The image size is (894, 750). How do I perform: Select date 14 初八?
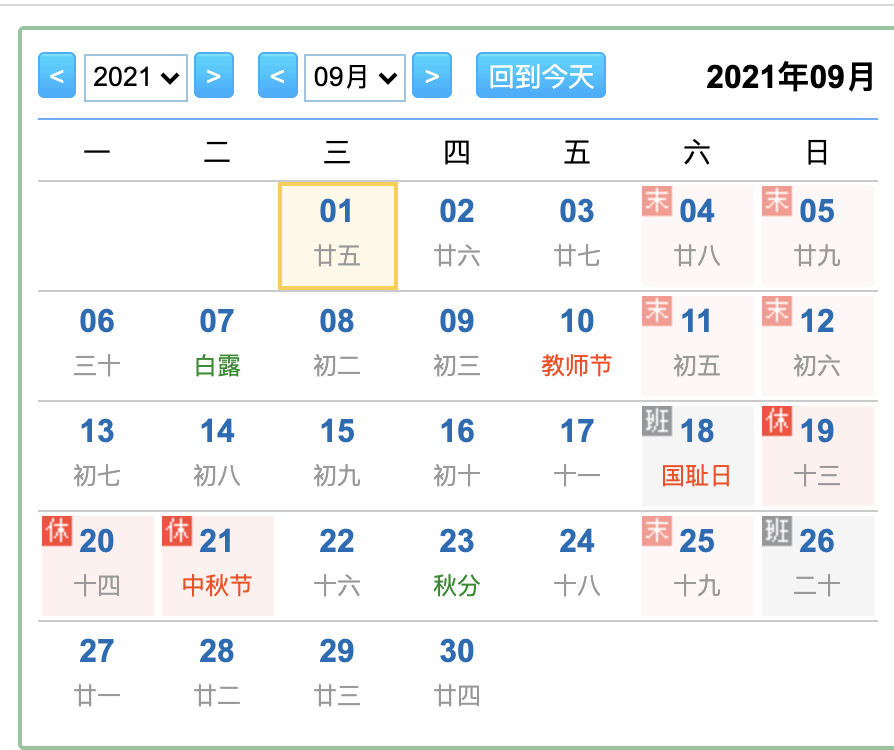(x=217, y=456)
